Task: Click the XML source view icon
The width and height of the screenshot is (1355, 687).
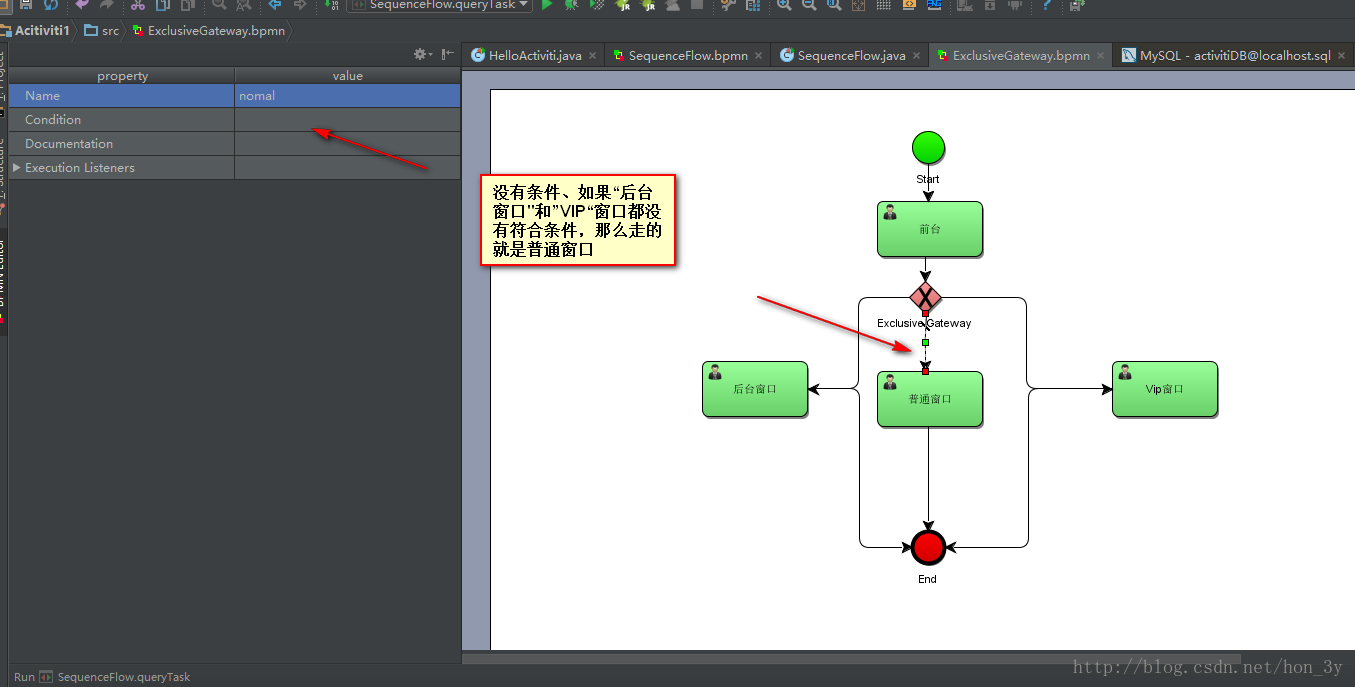Action: [909, 4]
